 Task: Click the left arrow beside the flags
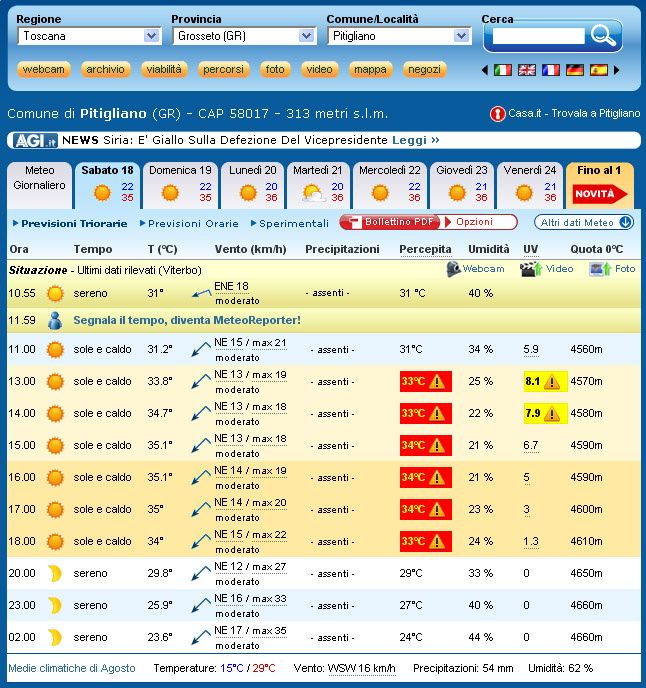tap(485, 70)
